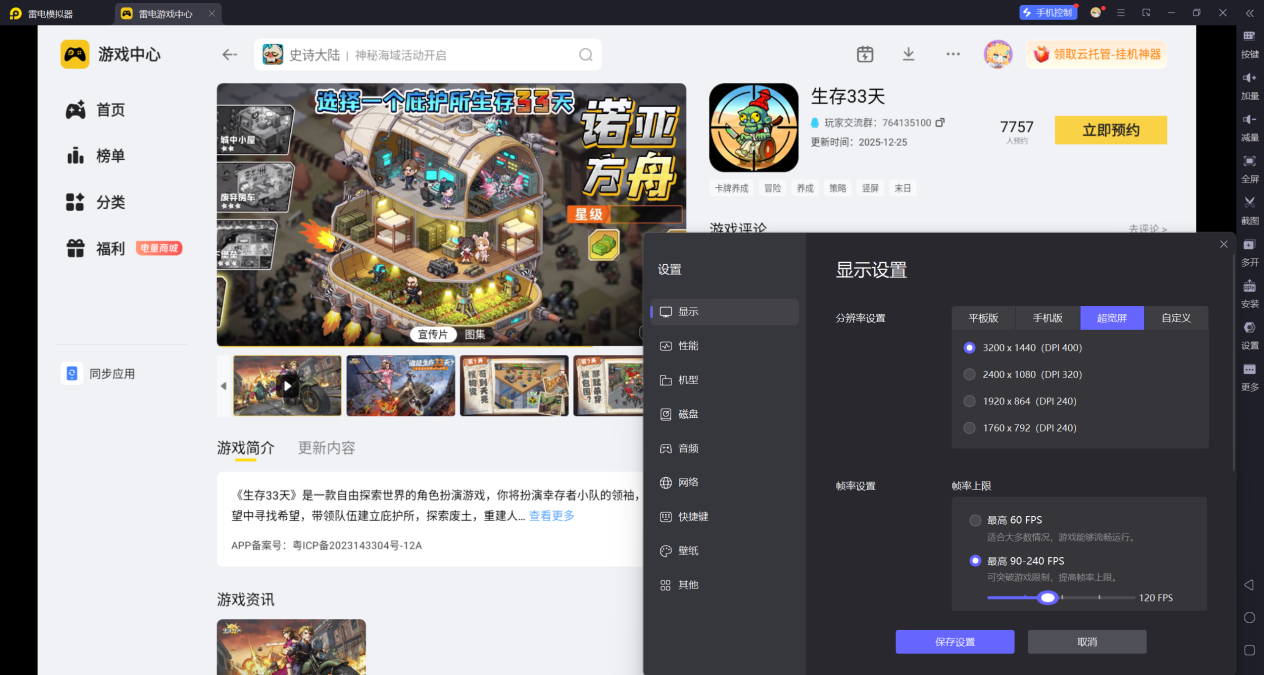The image size is (1264, 675).
Task: Open the three-dot more menu in game center
Action: (x=953, y=54)
